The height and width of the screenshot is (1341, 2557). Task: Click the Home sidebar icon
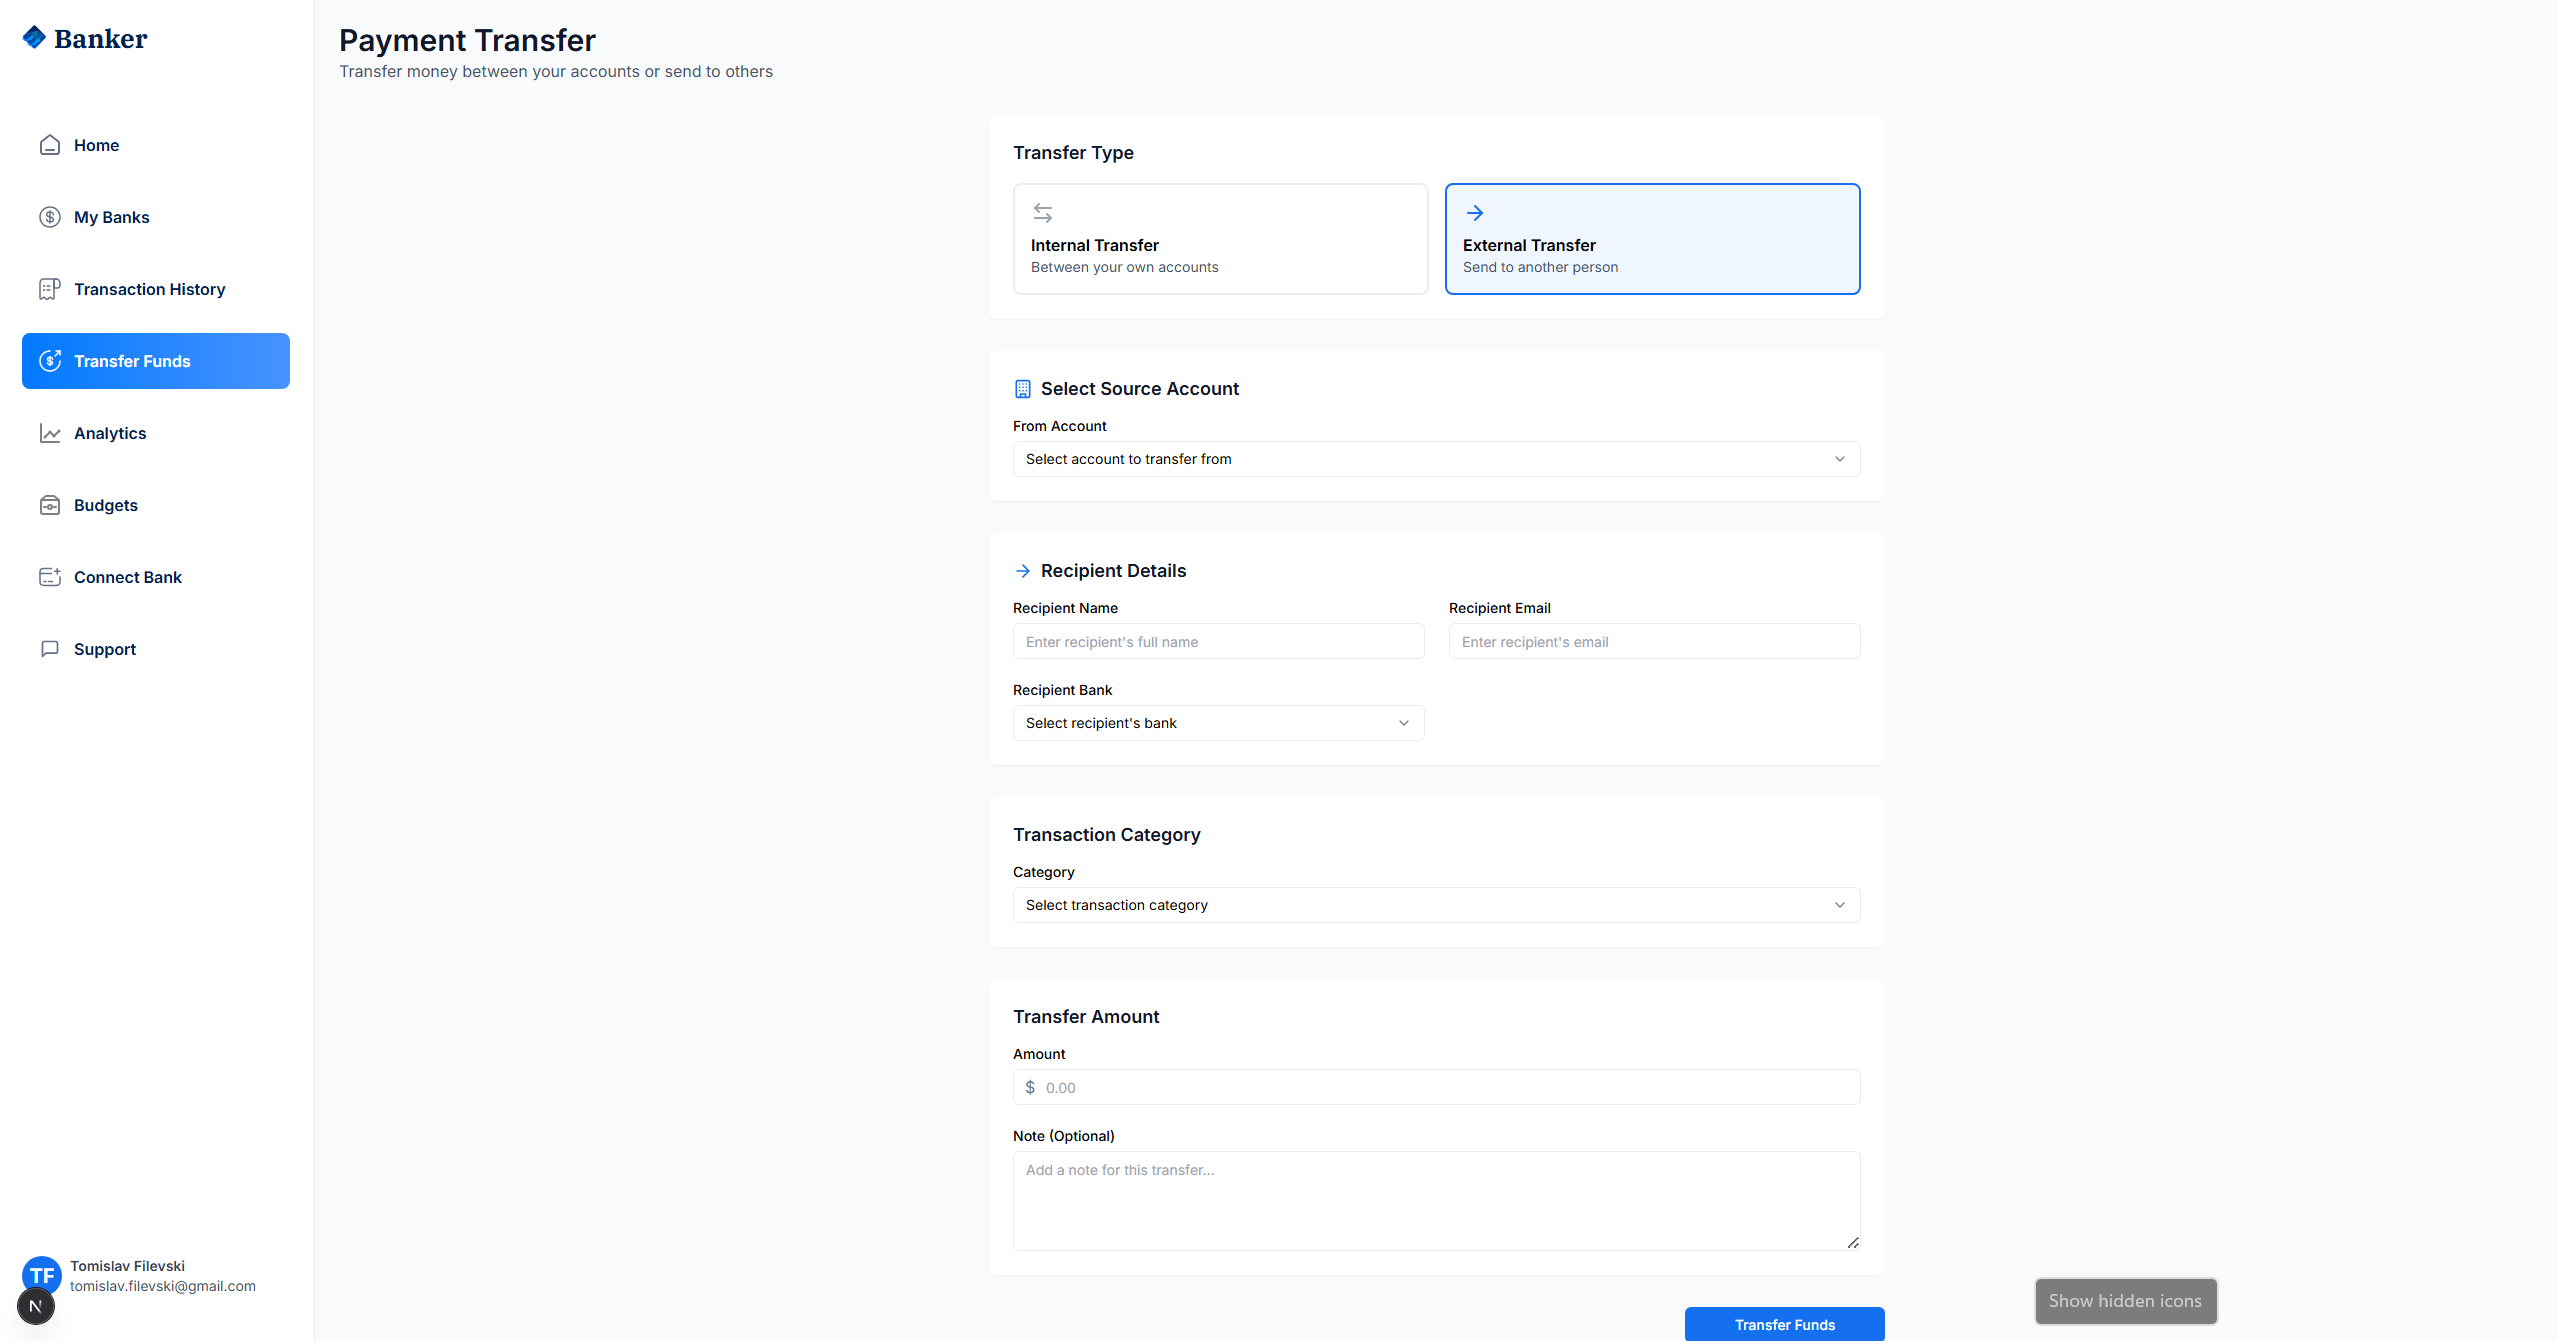click(x=50, y=145)
